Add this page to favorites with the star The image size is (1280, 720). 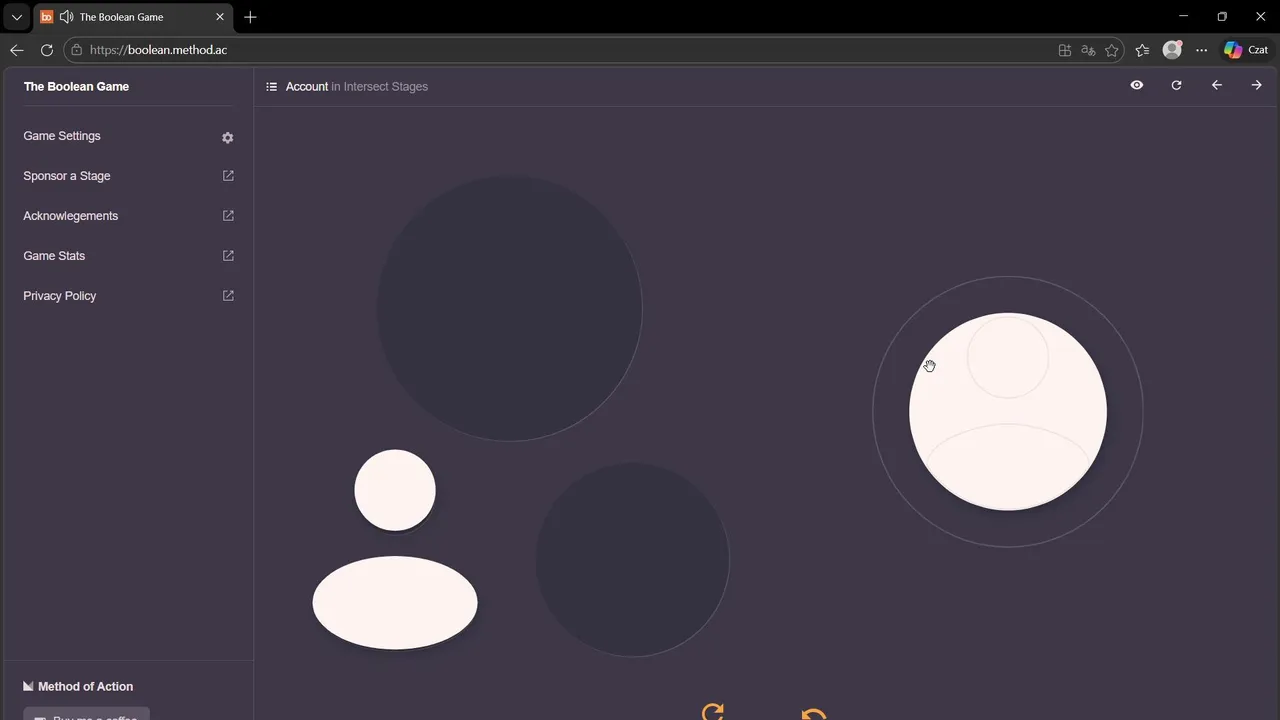1112,50
